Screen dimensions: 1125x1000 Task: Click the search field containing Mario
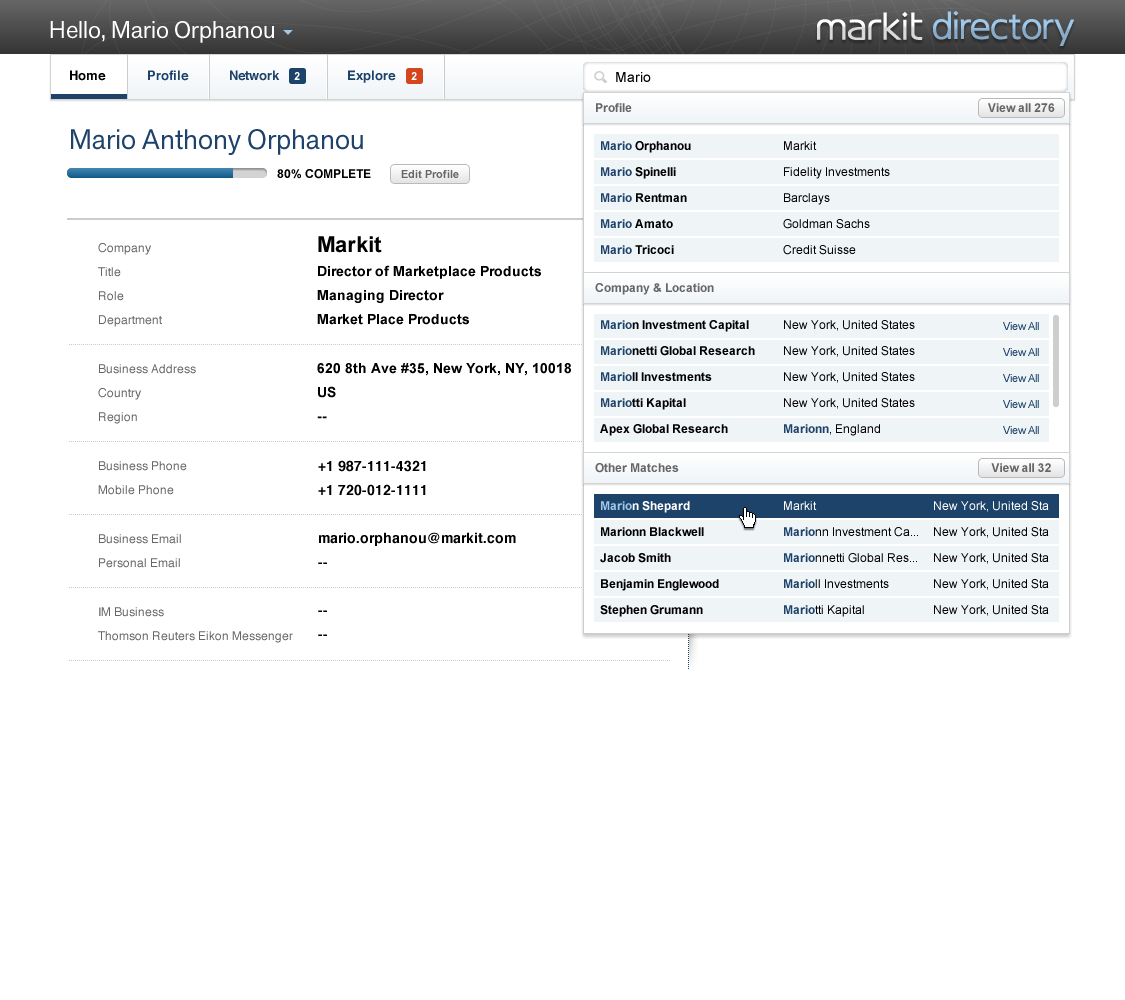pyautogui.click(x=825, y=77)
